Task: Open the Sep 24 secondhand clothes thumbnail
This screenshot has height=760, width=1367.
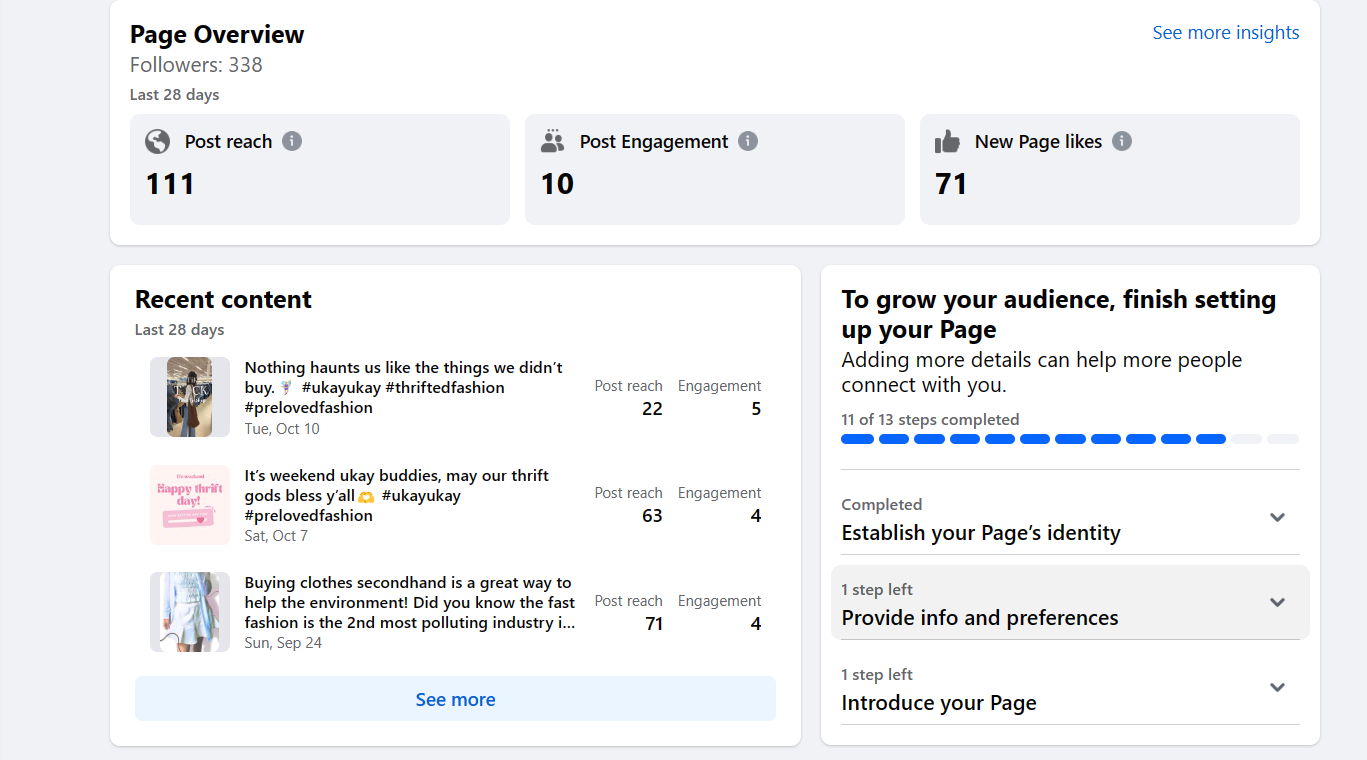Action: coord(190,612)
